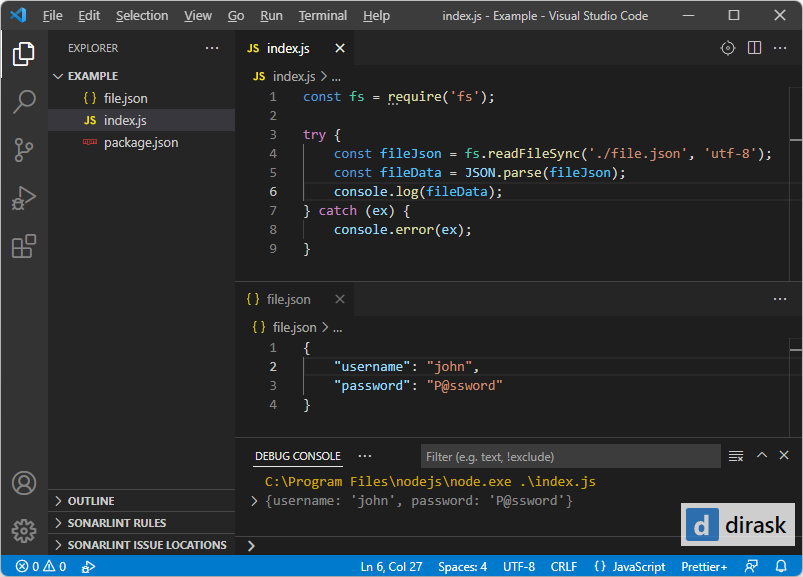Screen dimensions: 803x577
Task: Open the Run or Debug options for index.js
Action: tap(728, 47)
